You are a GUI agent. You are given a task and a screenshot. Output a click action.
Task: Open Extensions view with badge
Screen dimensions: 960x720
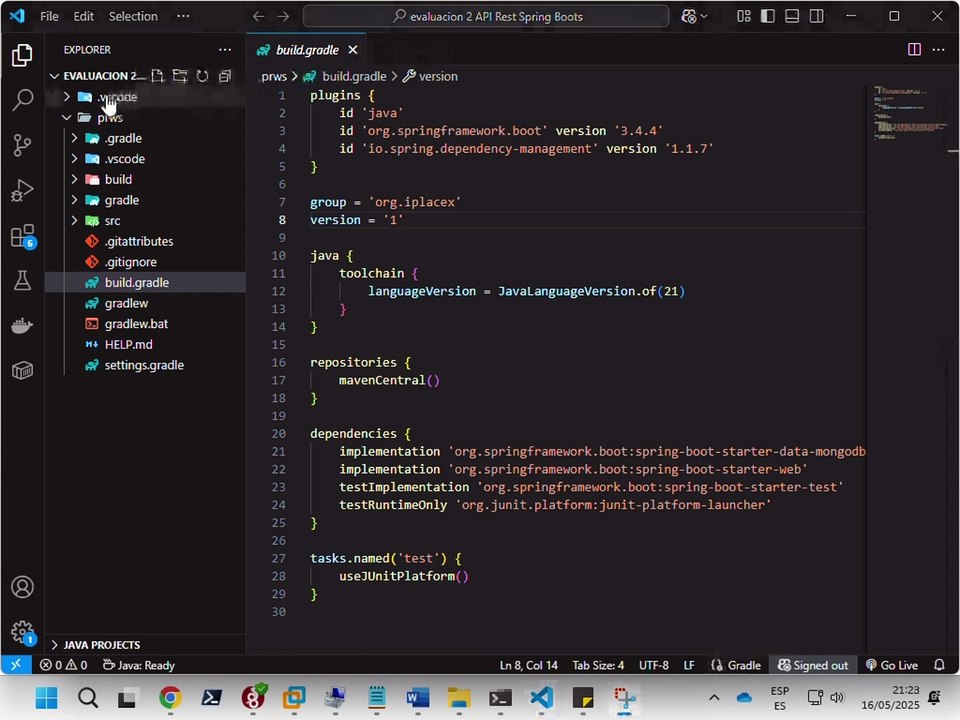click(23, 236)
